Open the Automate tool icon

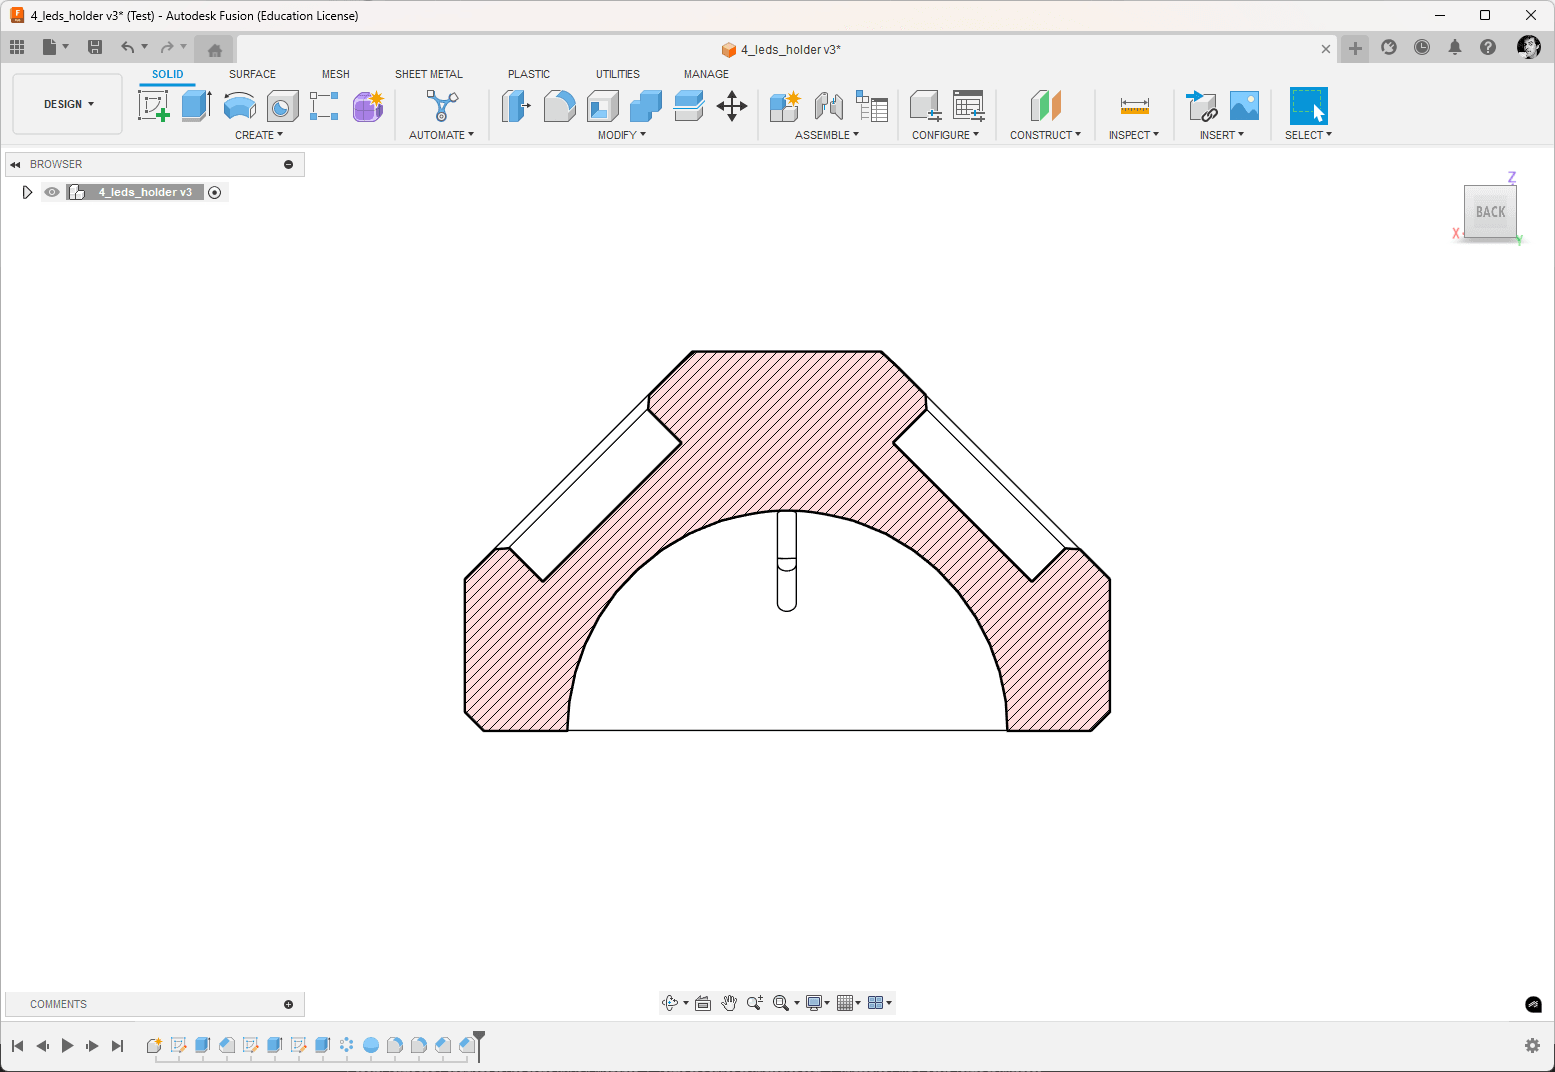tap(442, 105)
